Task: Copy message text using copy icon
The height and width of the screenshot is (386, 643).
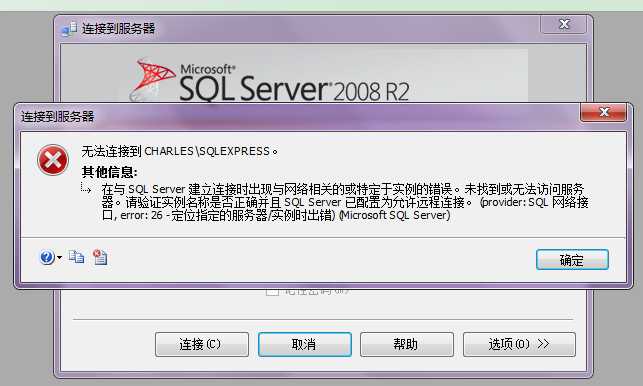Action: pos(76,257)
